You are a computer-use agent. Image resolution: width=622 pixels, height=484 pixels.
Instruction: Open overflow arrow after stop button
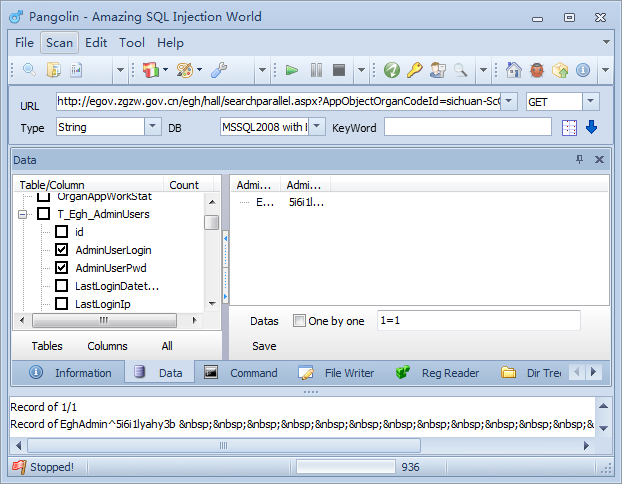point(361,70)
